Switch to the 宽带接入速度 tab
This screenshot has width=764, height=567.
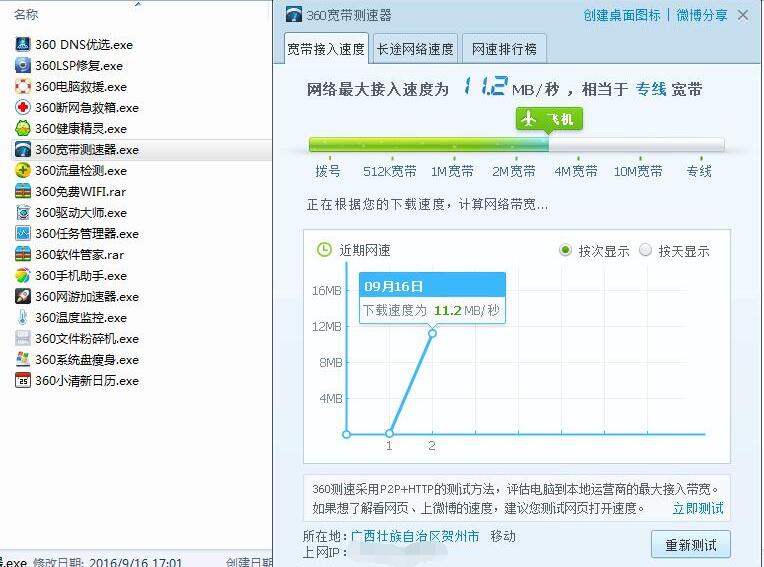tap(326, 49)
